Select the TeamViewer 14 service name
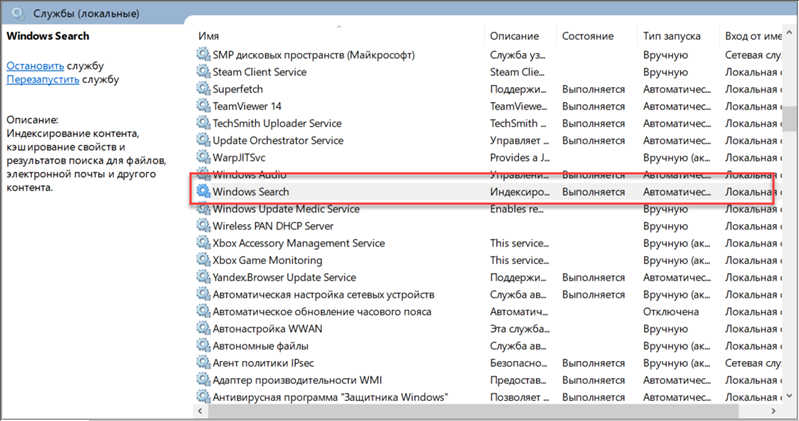Image resolution: width=799 pixels, height=421 pixels. 247,106
